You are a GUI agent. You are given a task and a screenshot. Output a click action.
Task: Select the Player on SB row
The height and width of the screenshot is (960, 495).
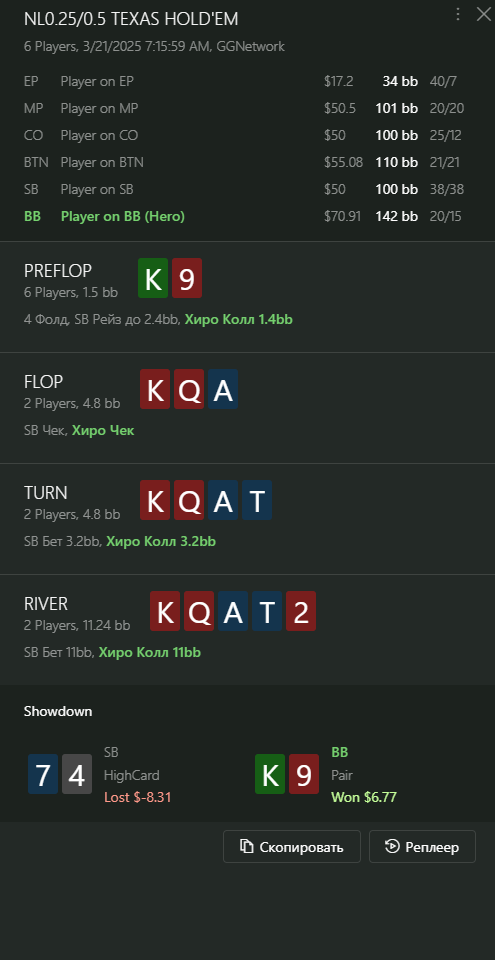(x=248, y=189)
